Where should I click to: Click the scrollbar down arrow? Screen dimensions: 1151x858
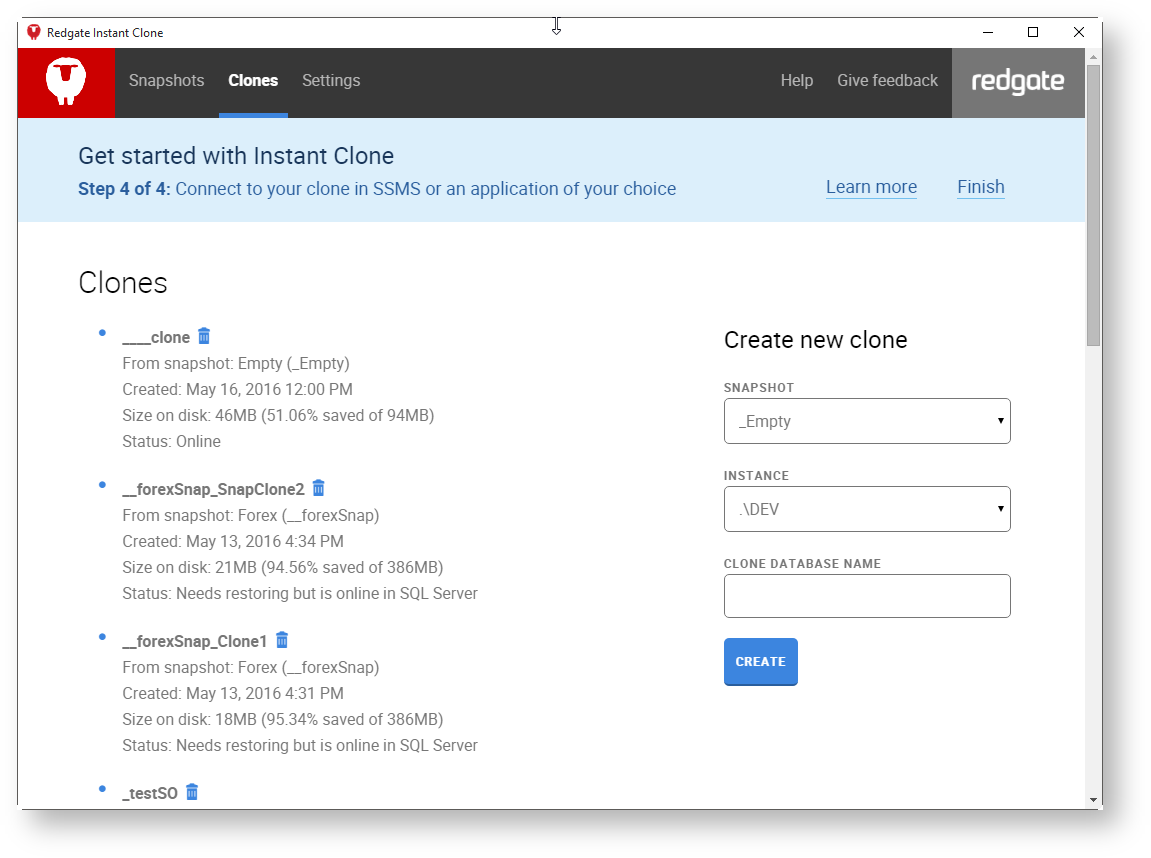[x=1093, y=800]
